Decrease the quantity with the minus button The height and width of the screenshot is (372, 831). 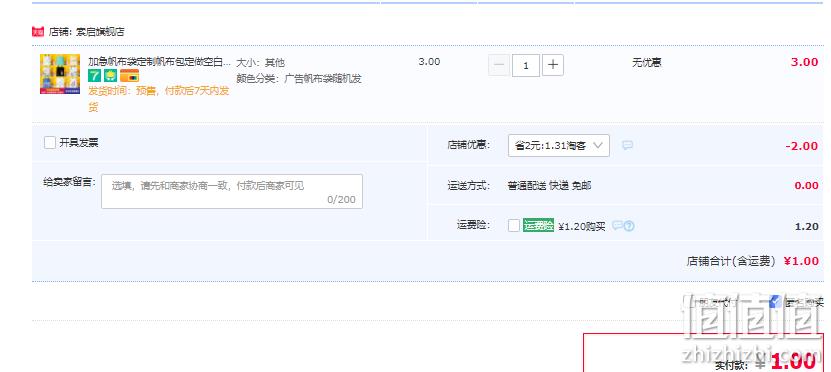(x=499, y=65)
